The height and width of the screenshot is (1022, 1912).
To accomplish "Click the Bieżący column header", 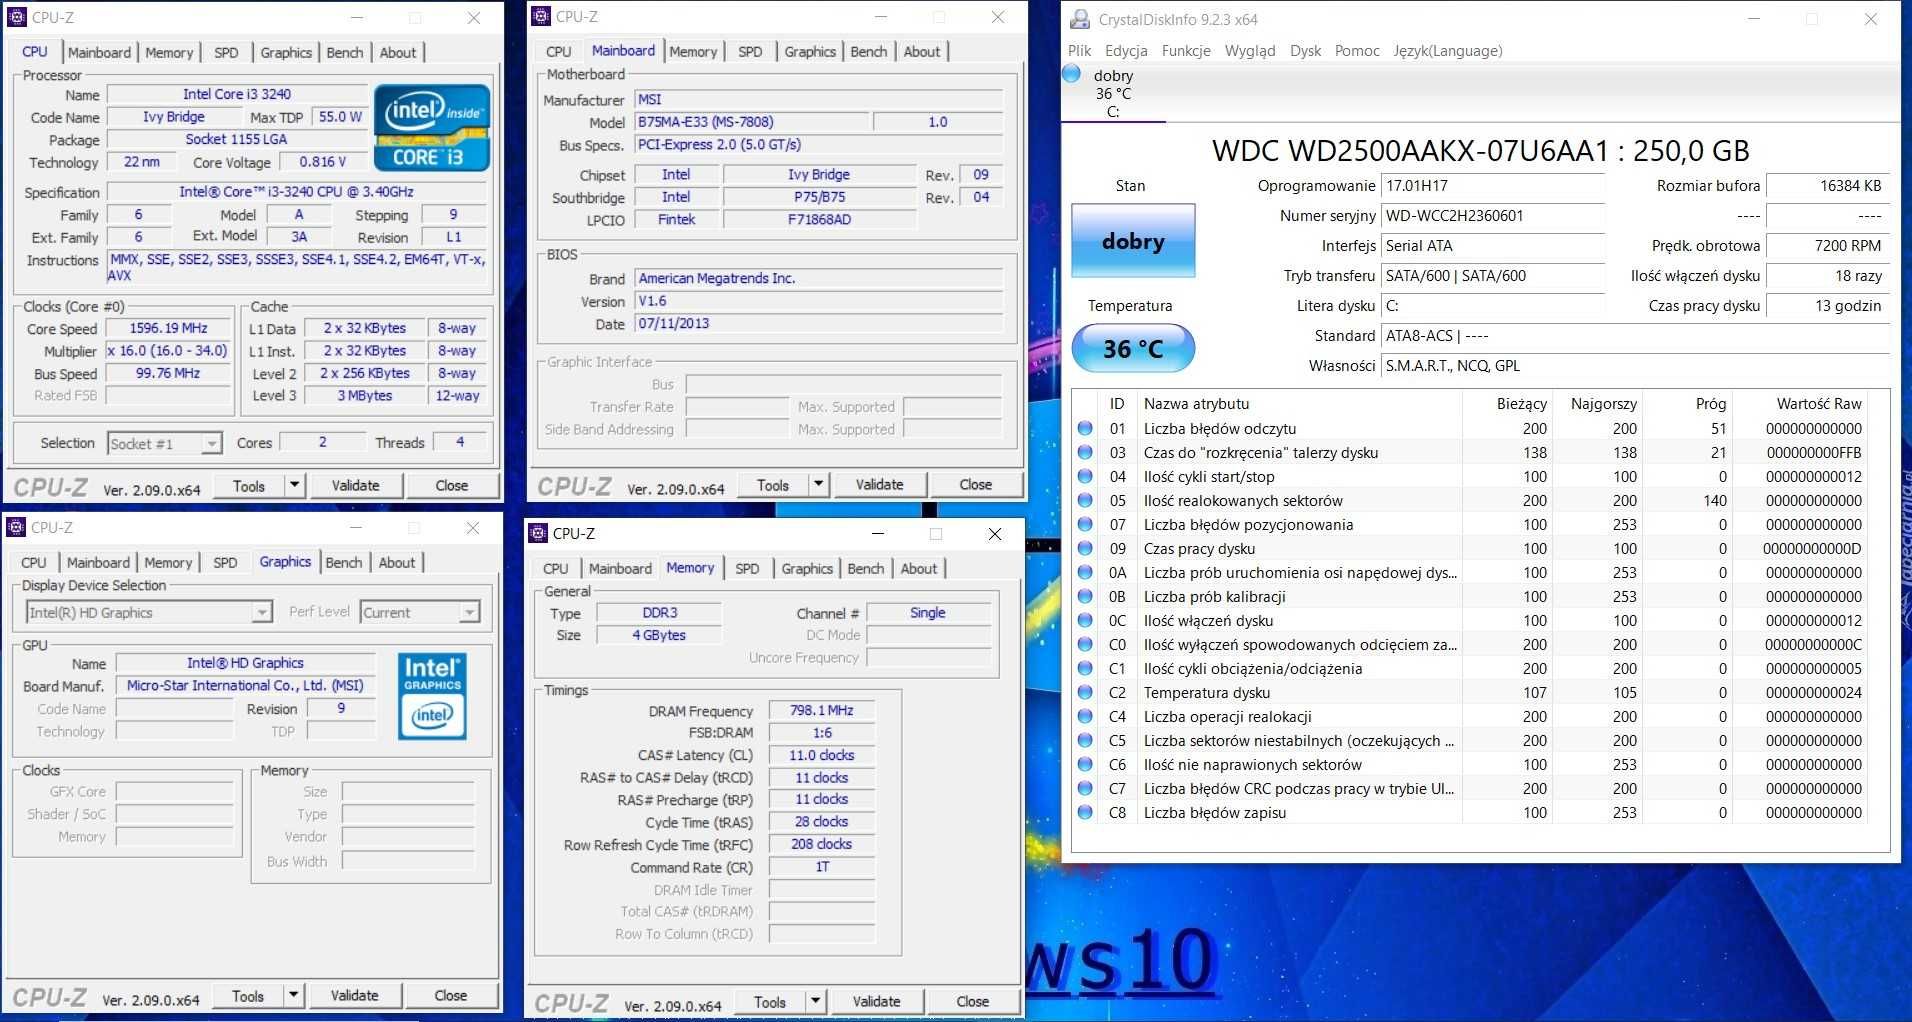I will pyautogui.click(x=1508, y=404).
